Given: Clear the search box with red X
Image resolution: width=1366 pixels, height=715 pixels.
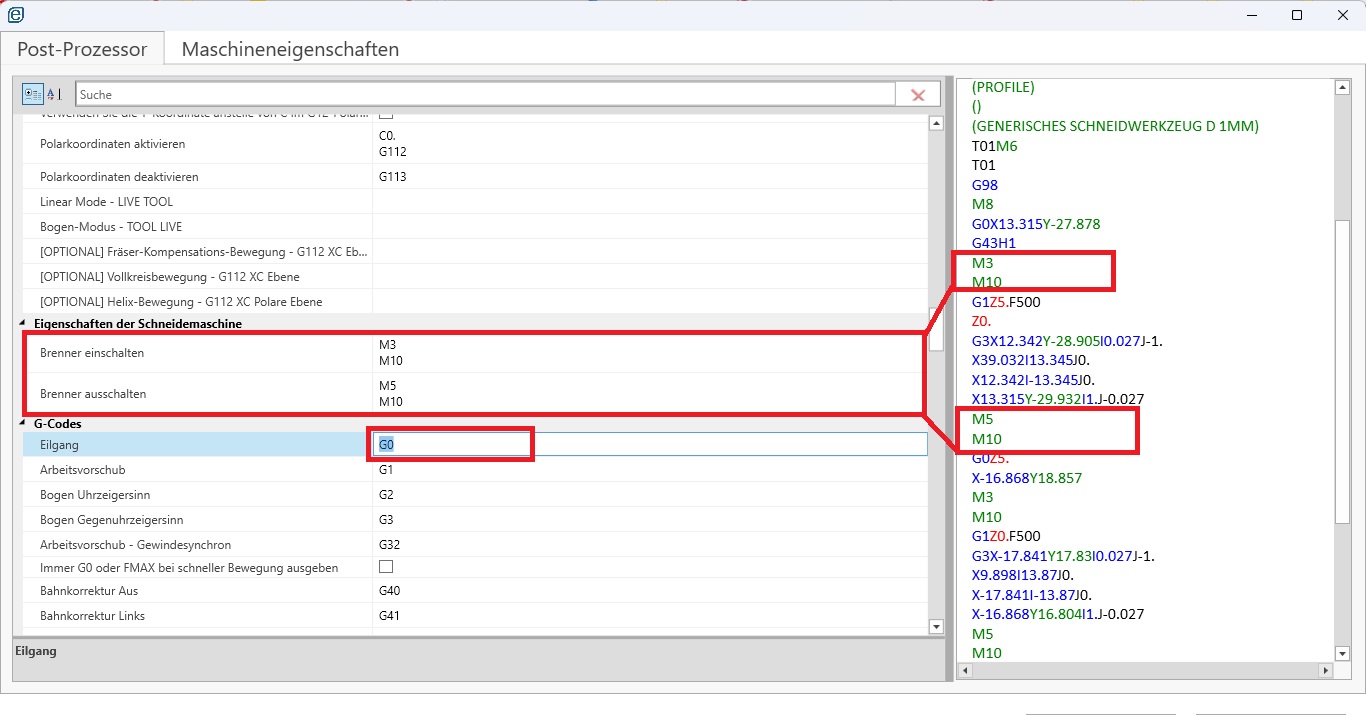Looking at the screenshot, I should 917,95.
